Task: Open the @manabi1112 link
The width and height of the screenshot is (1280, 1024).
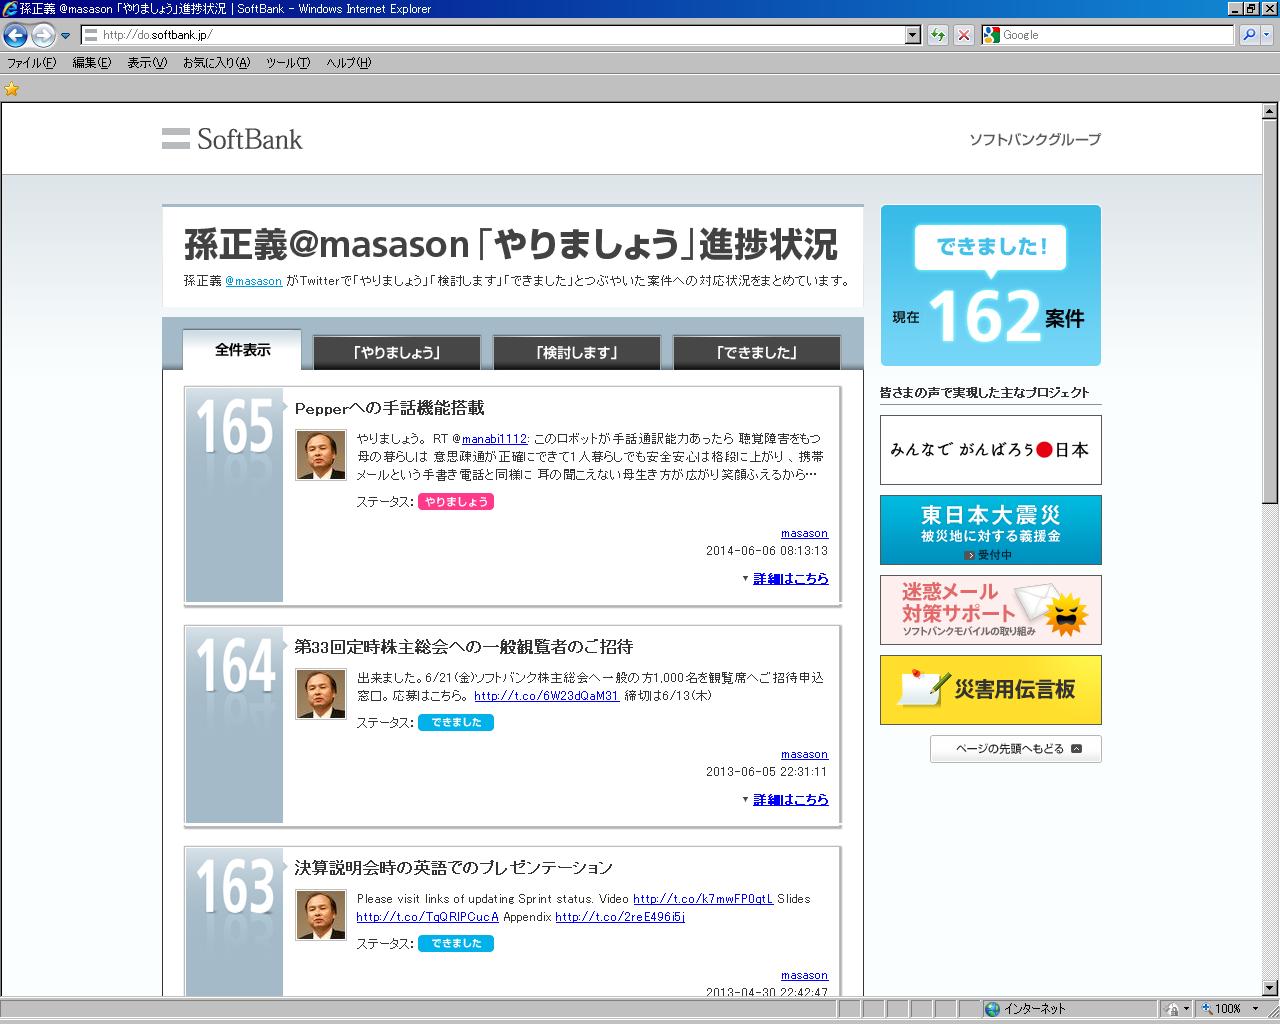Action: [494, 439]
